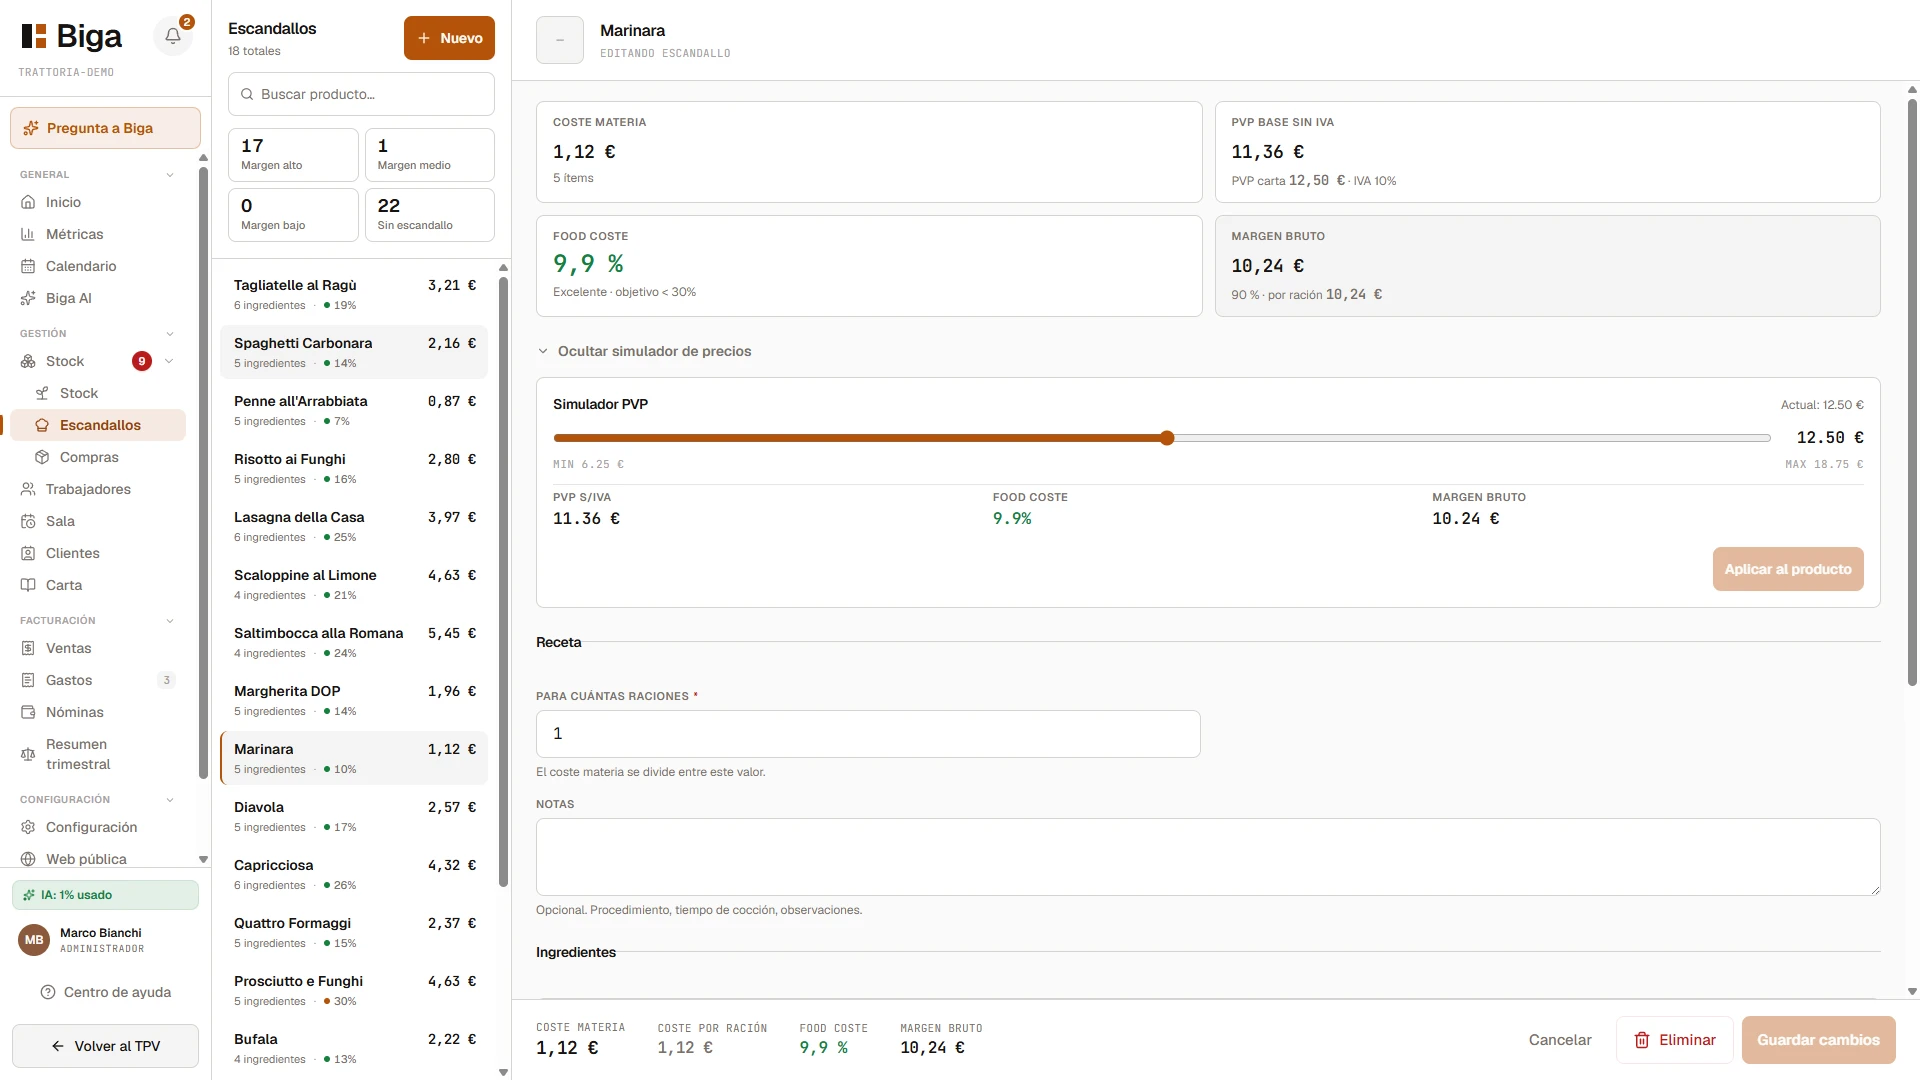The width and height of the screenshot is (1920, 1080).
Task: Collapse the Gestión section
Action: pos(170,334)
